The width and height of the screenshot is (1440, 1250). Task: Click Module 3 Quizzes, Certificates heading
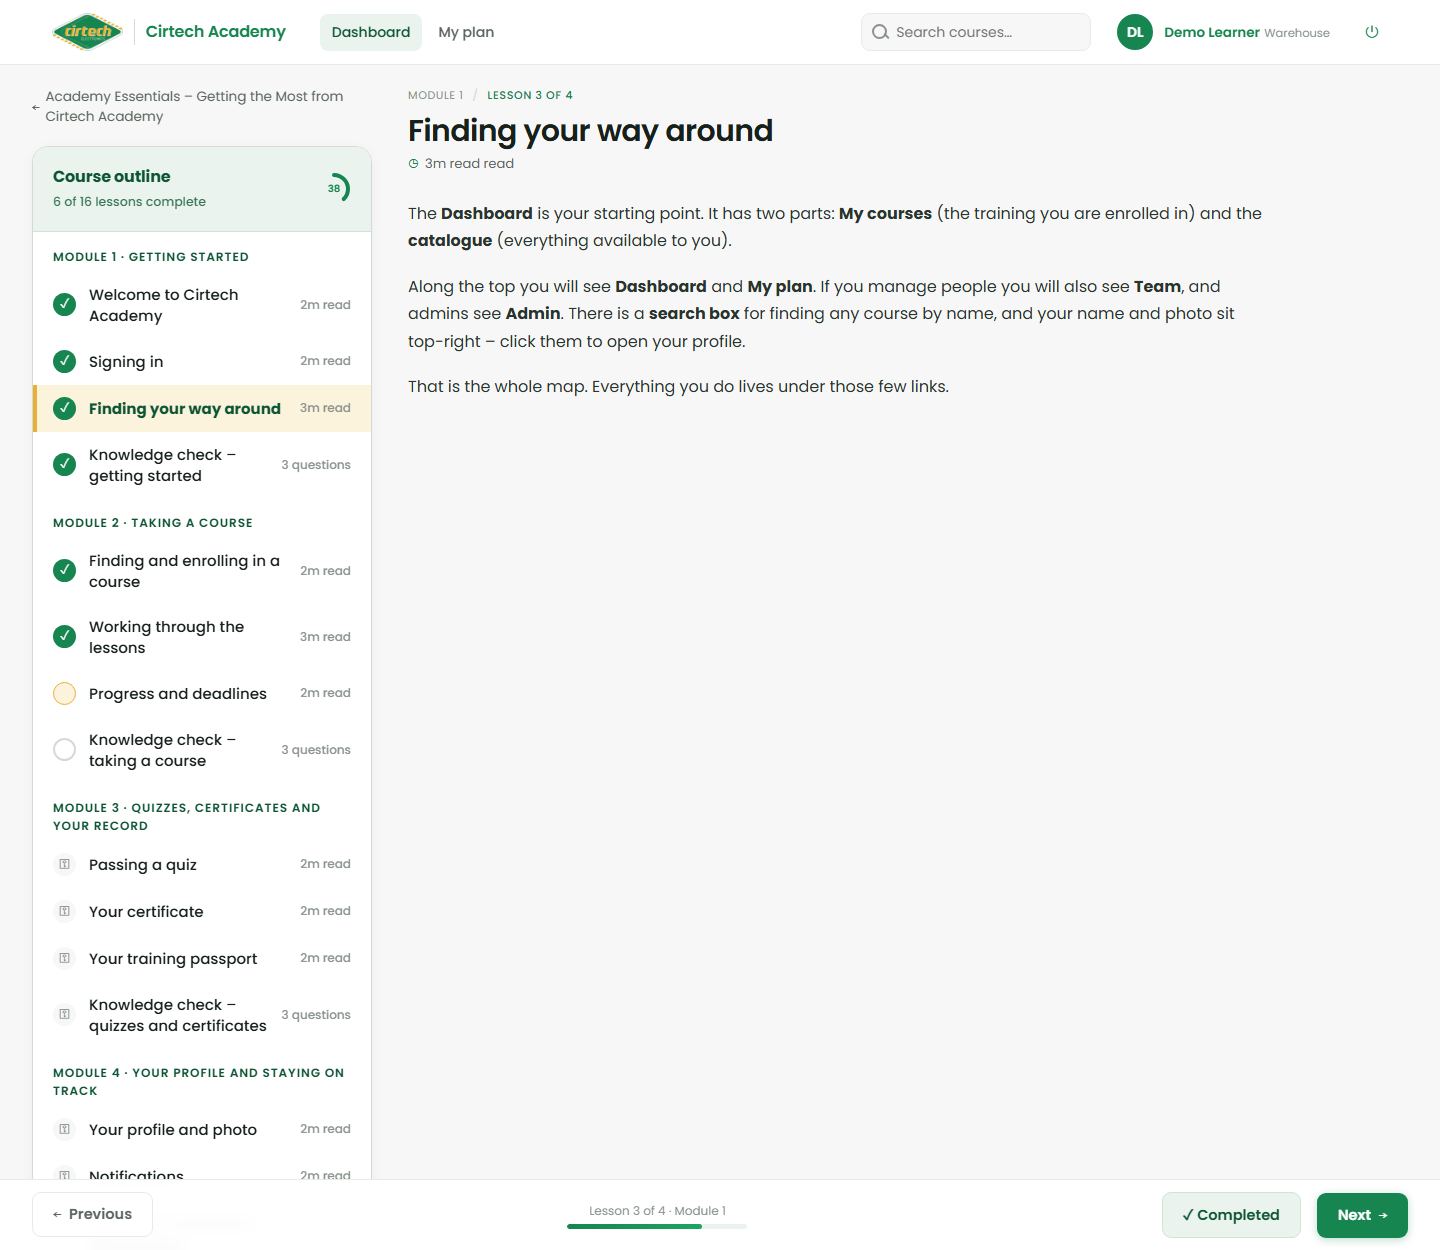pyautogui.click(x=187, y=816)
